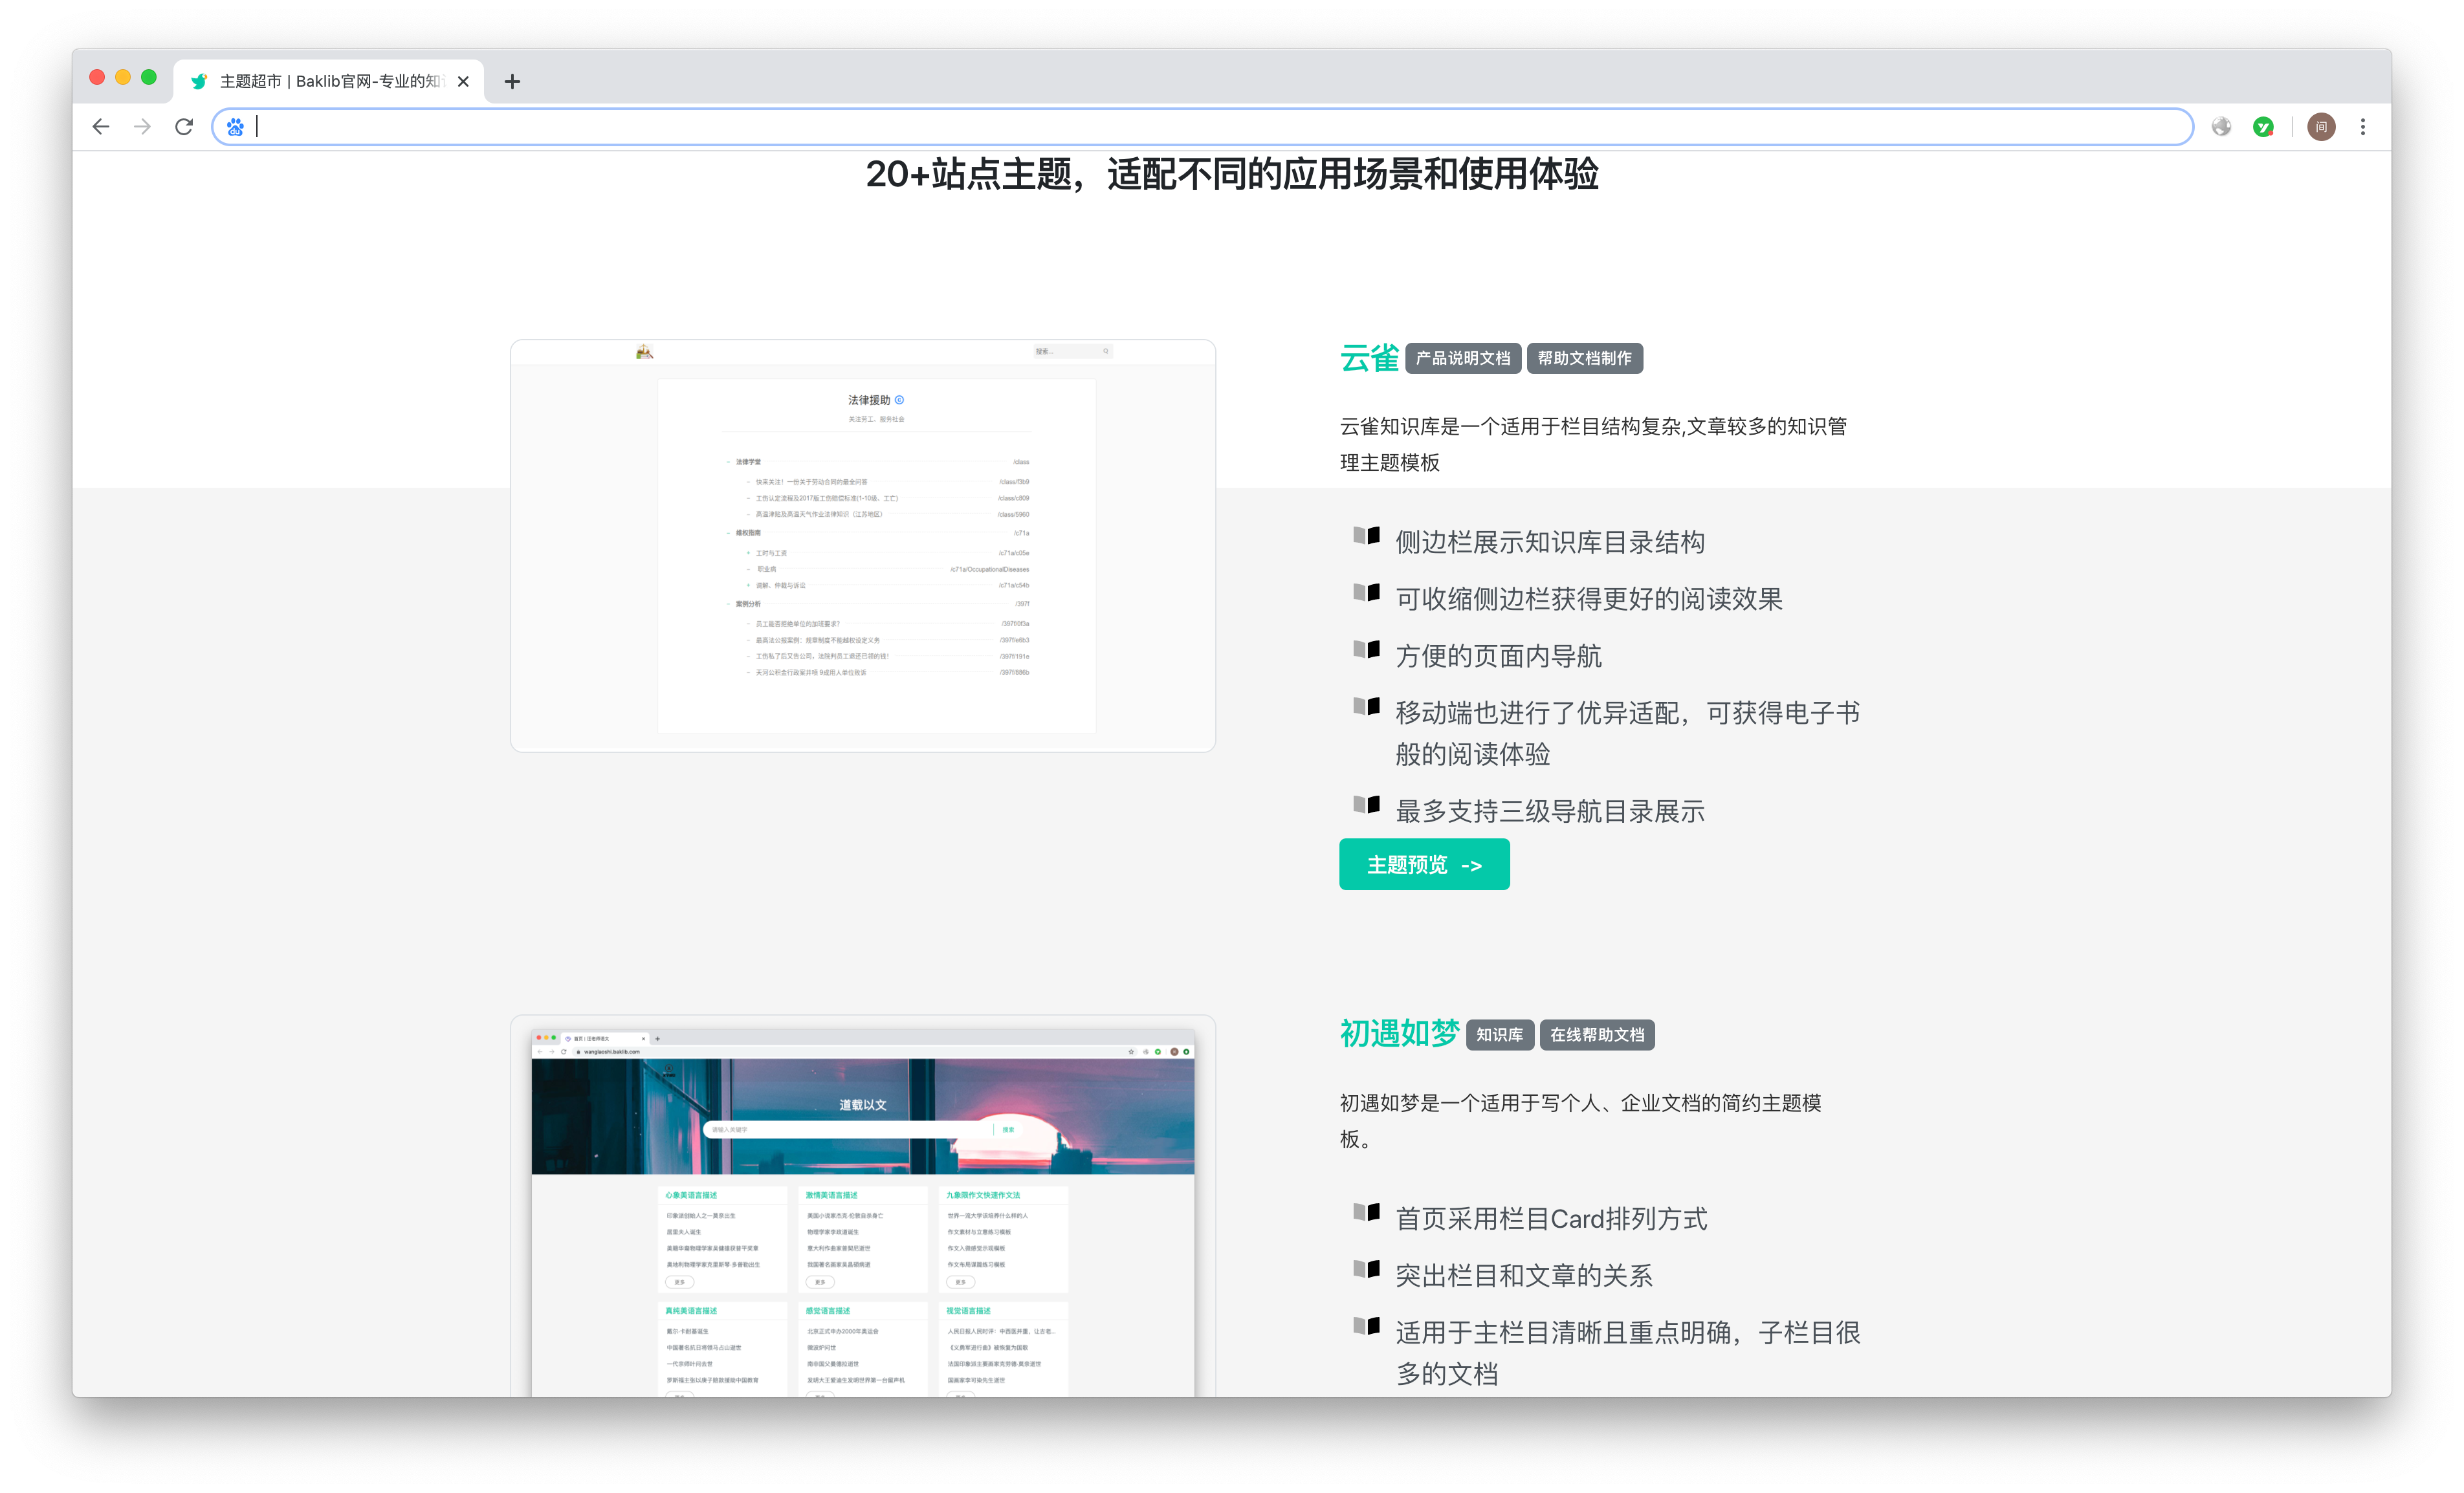Click the blue copyright icon beside 法律援助 title
This screenshot has height=1493, width=2464.
tap(899, 400)
